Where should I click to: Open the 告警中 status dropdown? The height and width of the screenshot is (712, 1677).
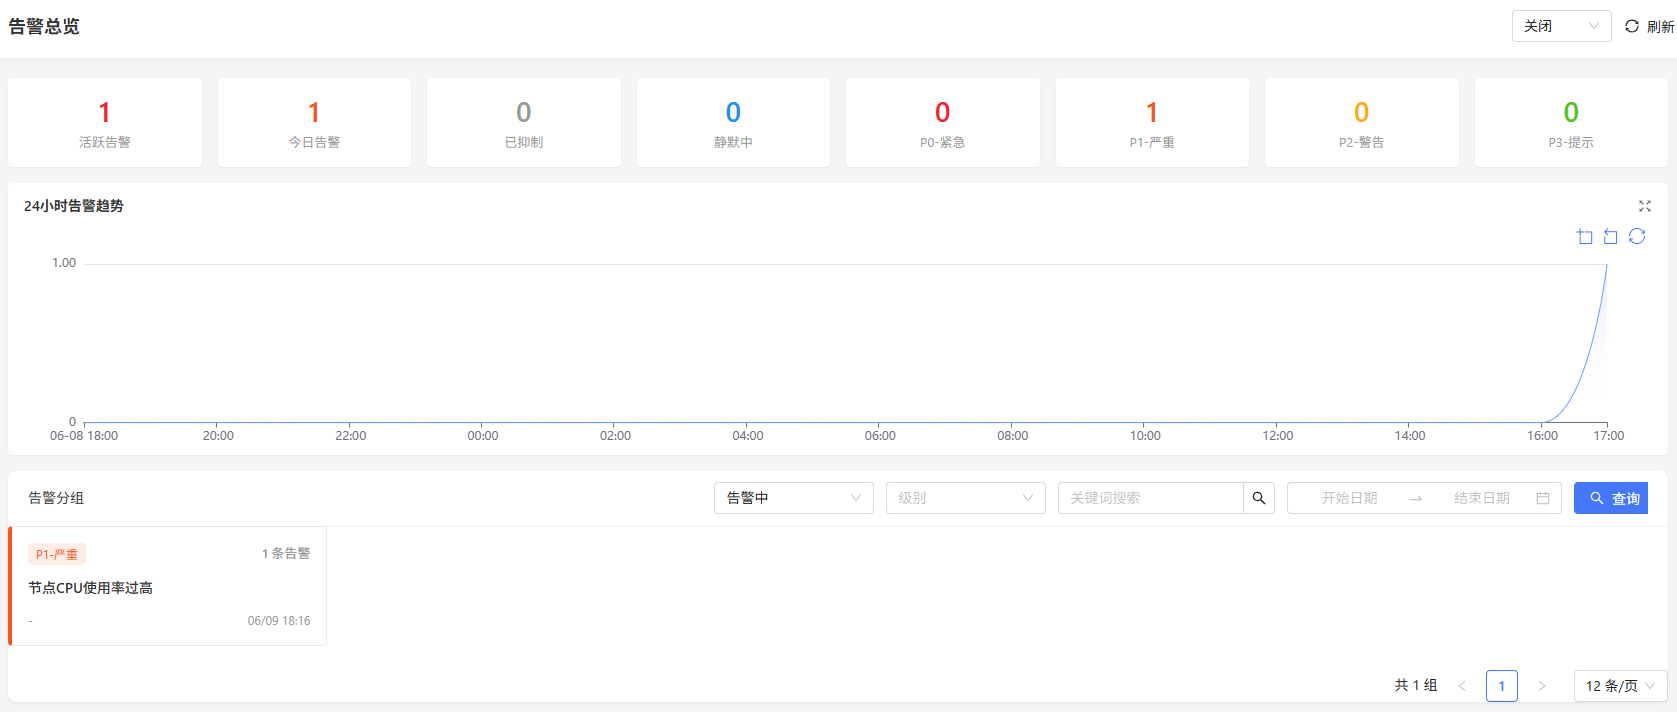[x=794, y=498]
